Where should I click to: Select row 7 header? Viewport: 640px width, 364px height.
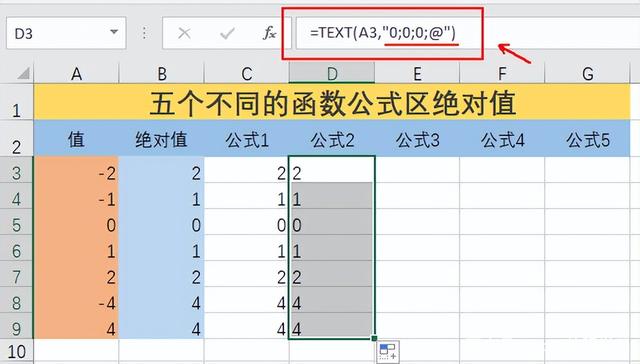16,274
